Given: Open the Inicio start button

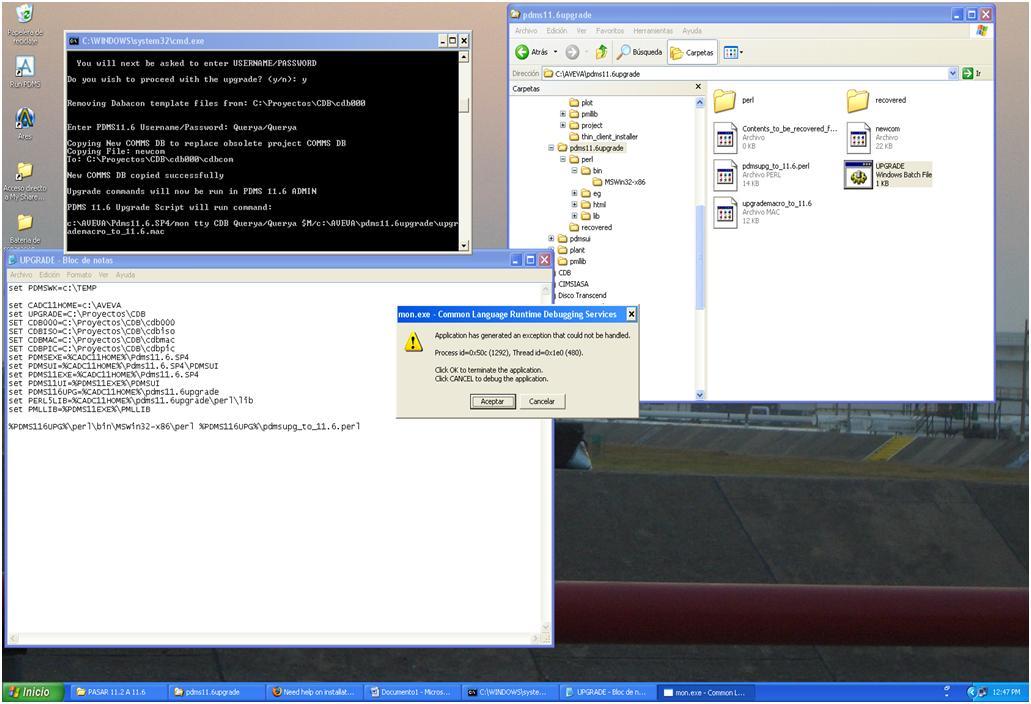Looking at the screenshot, I should tap(33, 692).
